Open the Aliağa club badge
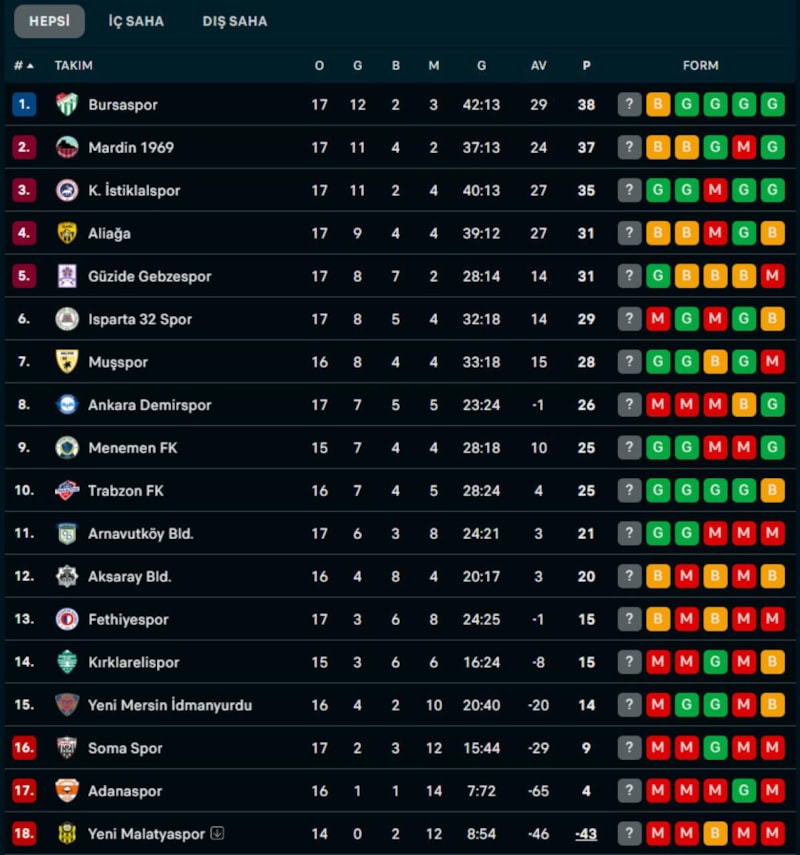The height and width of the screenshot is (855, 800). [67, 233]
